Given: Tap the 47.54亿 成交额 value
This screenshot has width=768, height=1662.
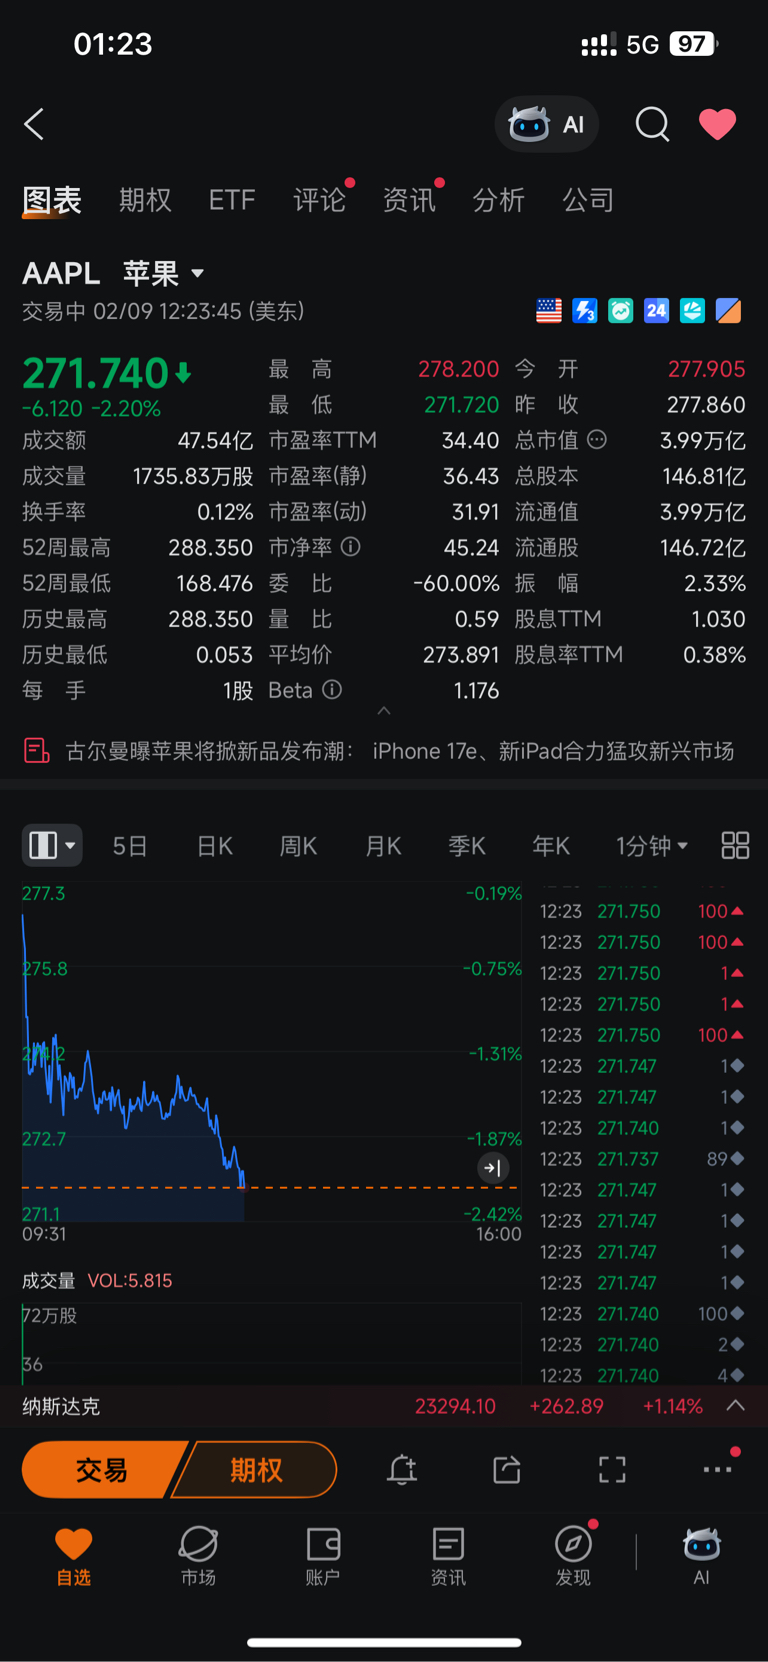Looking at the screenshot, I should tap(215, 440).
